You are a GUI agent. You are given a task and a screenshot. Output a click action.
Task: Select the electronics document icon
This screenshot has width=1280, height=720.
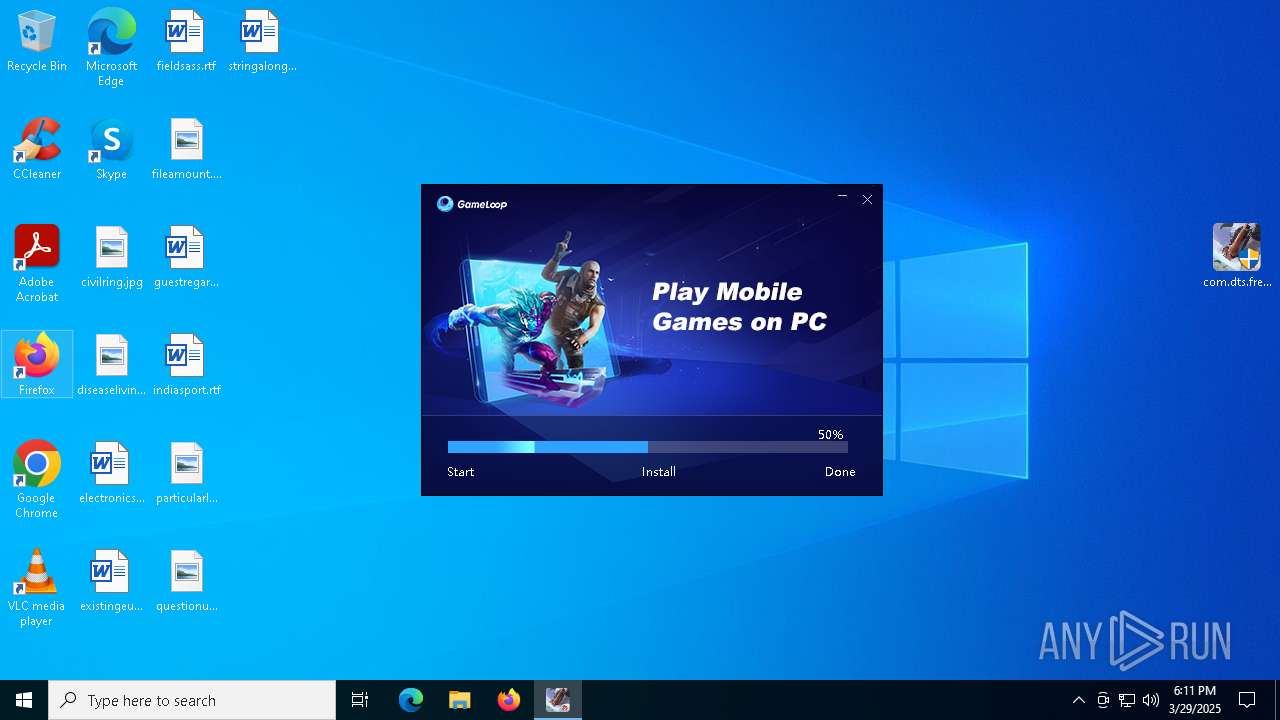click(x=111, y=473)
